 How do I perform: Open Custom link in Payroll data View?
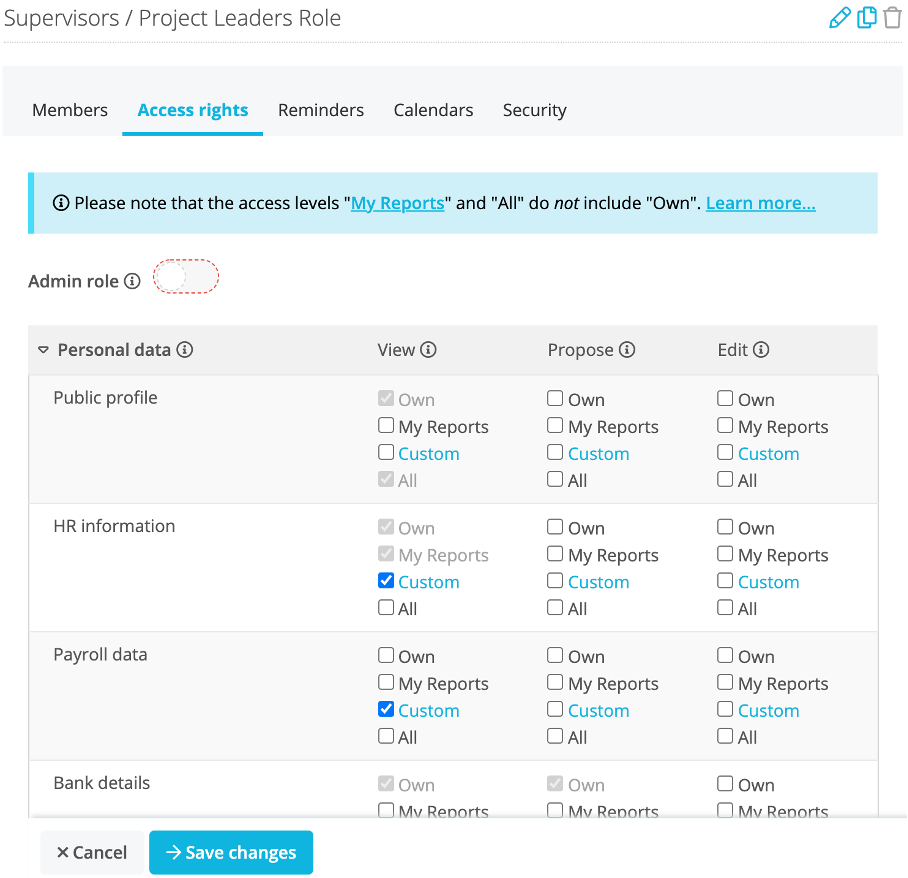429,711
